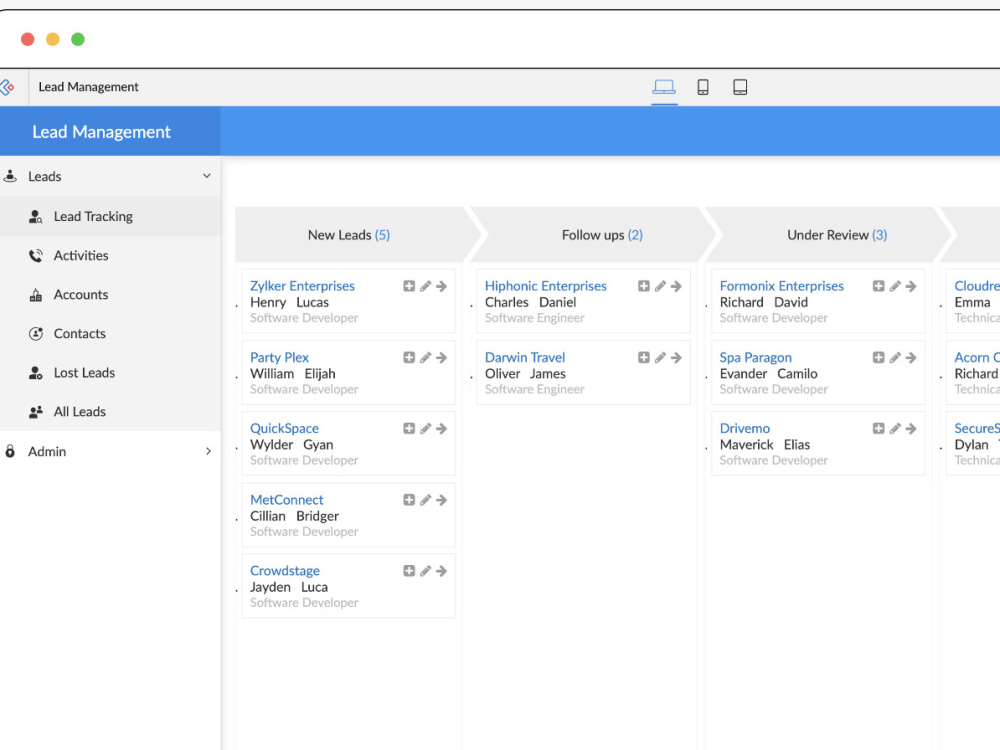Edit the QuickSpace lead with pencil icon

(x=425, y=429)
